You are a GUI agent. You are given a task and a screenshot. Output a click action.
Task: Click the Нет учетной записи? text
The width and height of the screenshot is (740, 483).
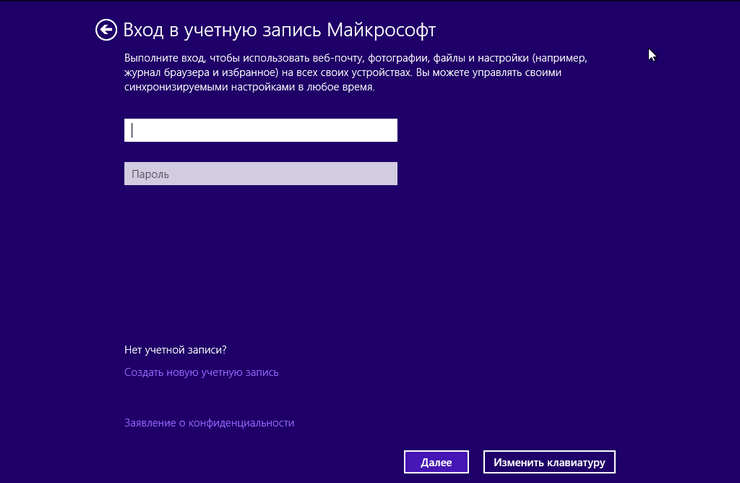click(x=175, y=350)
